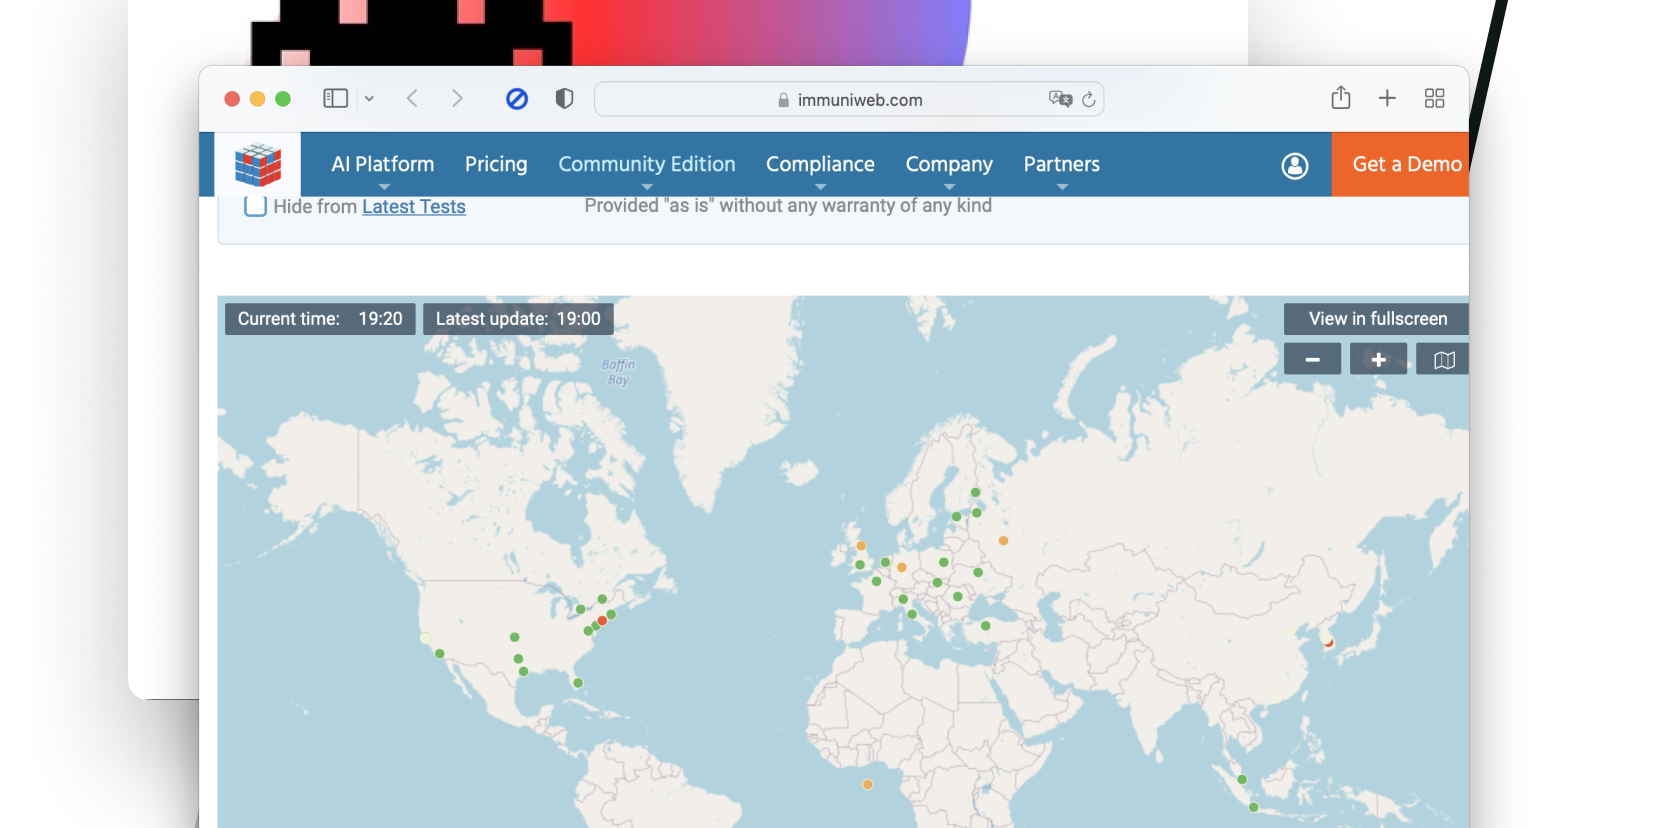Tick the Hide from Latest Tests checkbox
The width and height of the screenshot is (1656, 828).
[x=255, y=206]
